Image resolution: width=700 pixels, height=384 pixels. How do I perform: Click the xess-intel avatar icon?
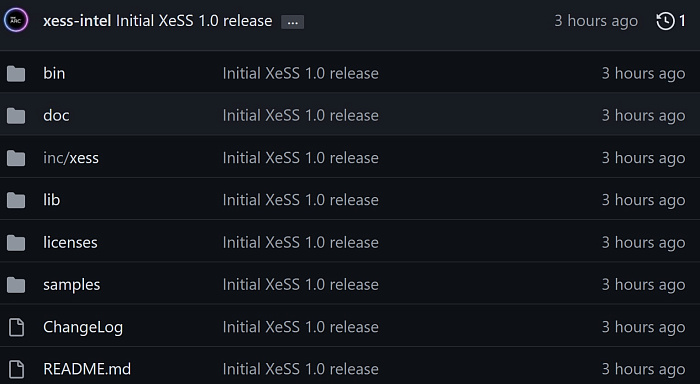[x=16, y=21]
